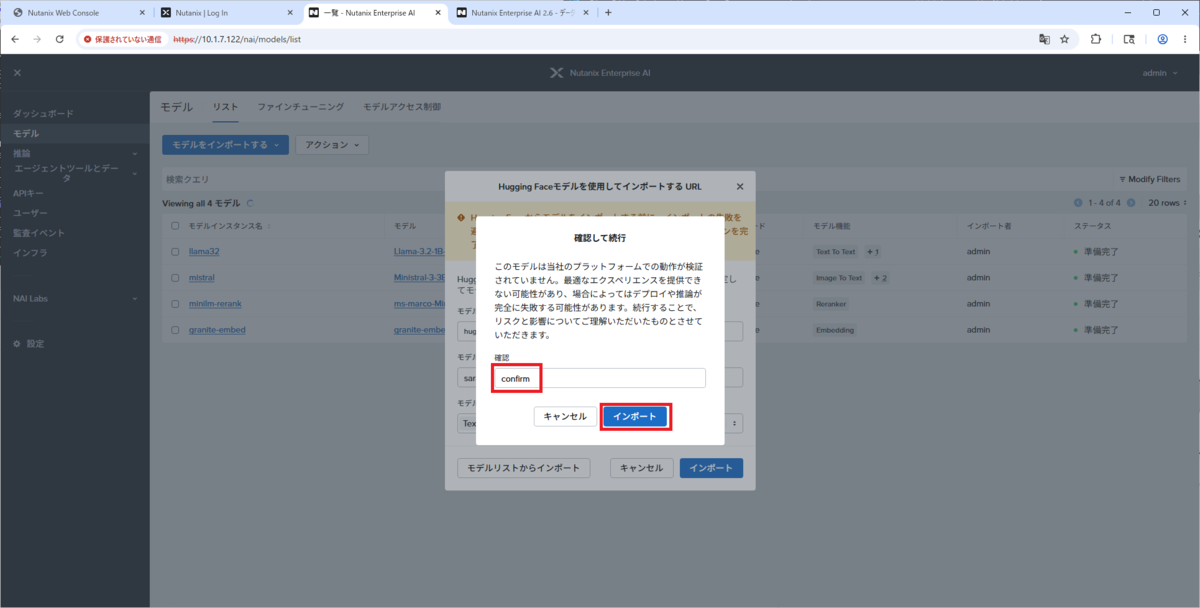Image resolution: width=1200 pixels, height=608 pixels.
Task: Open the granite-embed model instance link
Action: click(217, 329)
